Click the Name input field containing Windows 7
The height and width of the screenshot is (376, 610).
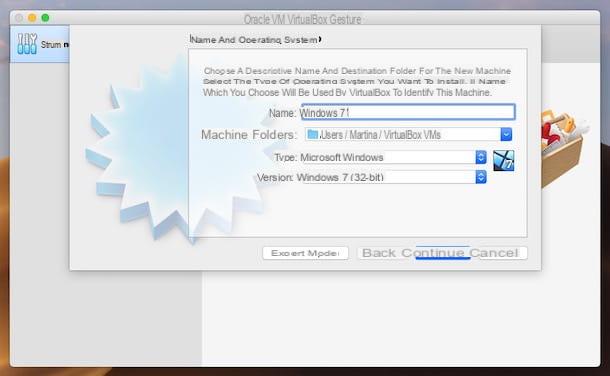pos(408,112)
